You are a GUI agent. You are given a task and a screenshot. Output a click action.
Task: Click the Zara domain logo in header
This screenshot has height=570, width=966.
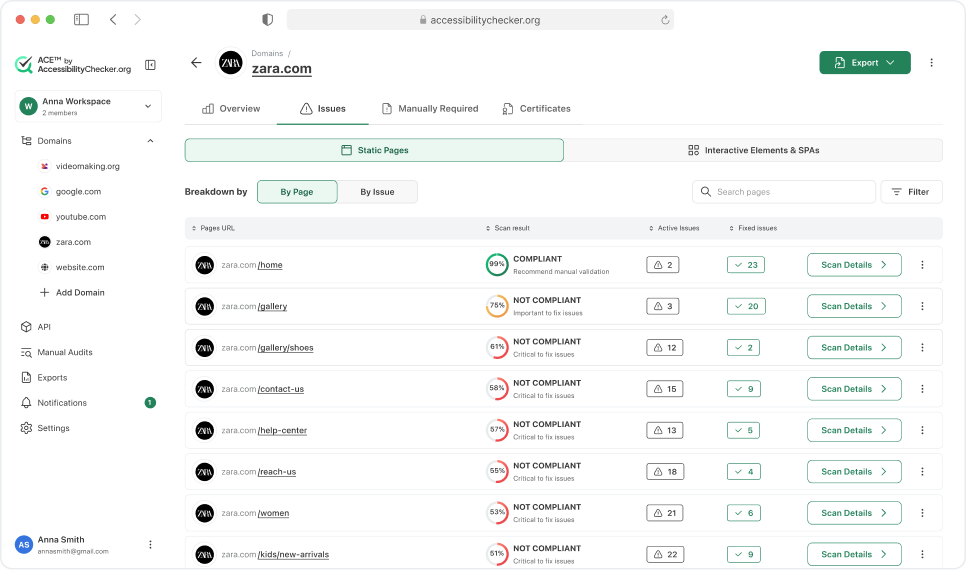(x=231, y=62)
